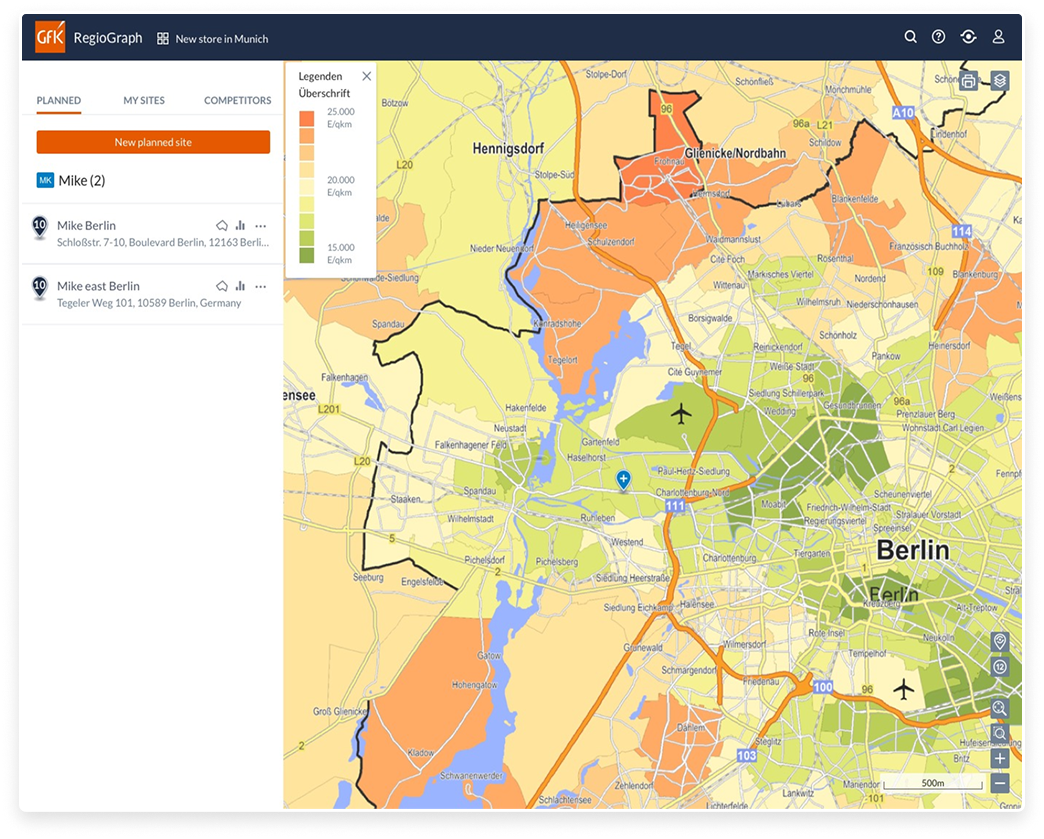Open the search icon in header
The height and width of the screenshot is (839, 1044).
(x=910, y=38)
